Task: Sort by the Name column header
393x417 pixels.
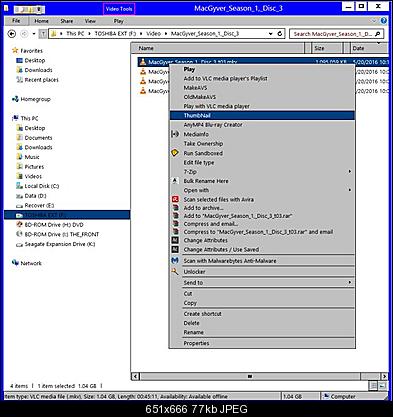Action: pyautogui.click(x=218, y=48)
